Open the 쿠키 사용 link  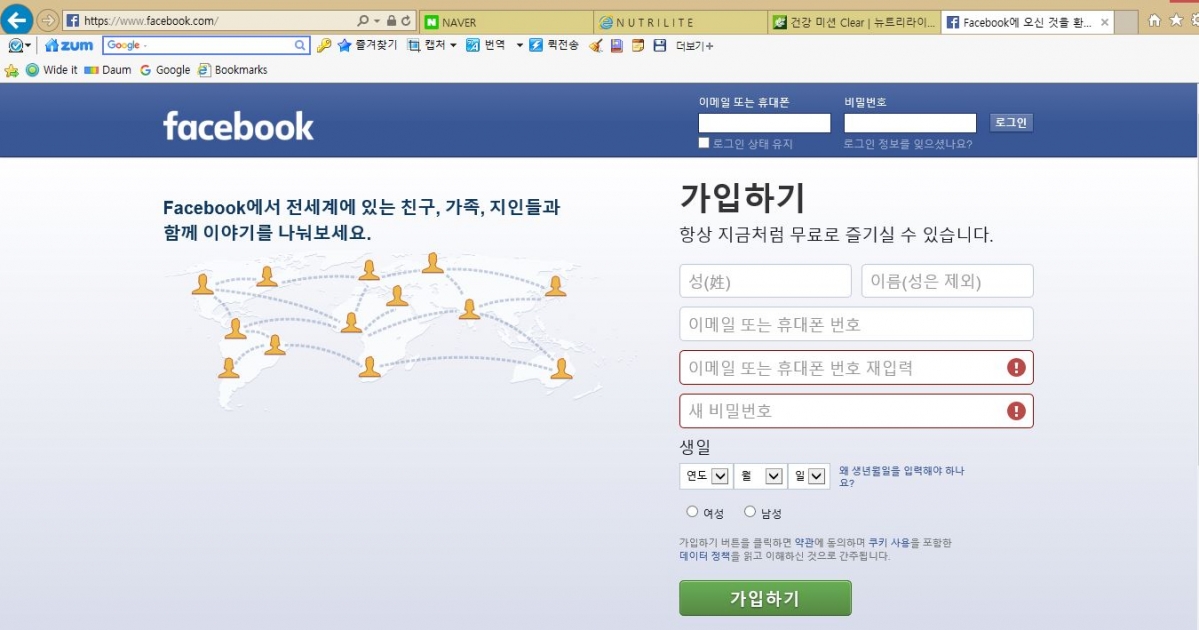pos(889,543)
